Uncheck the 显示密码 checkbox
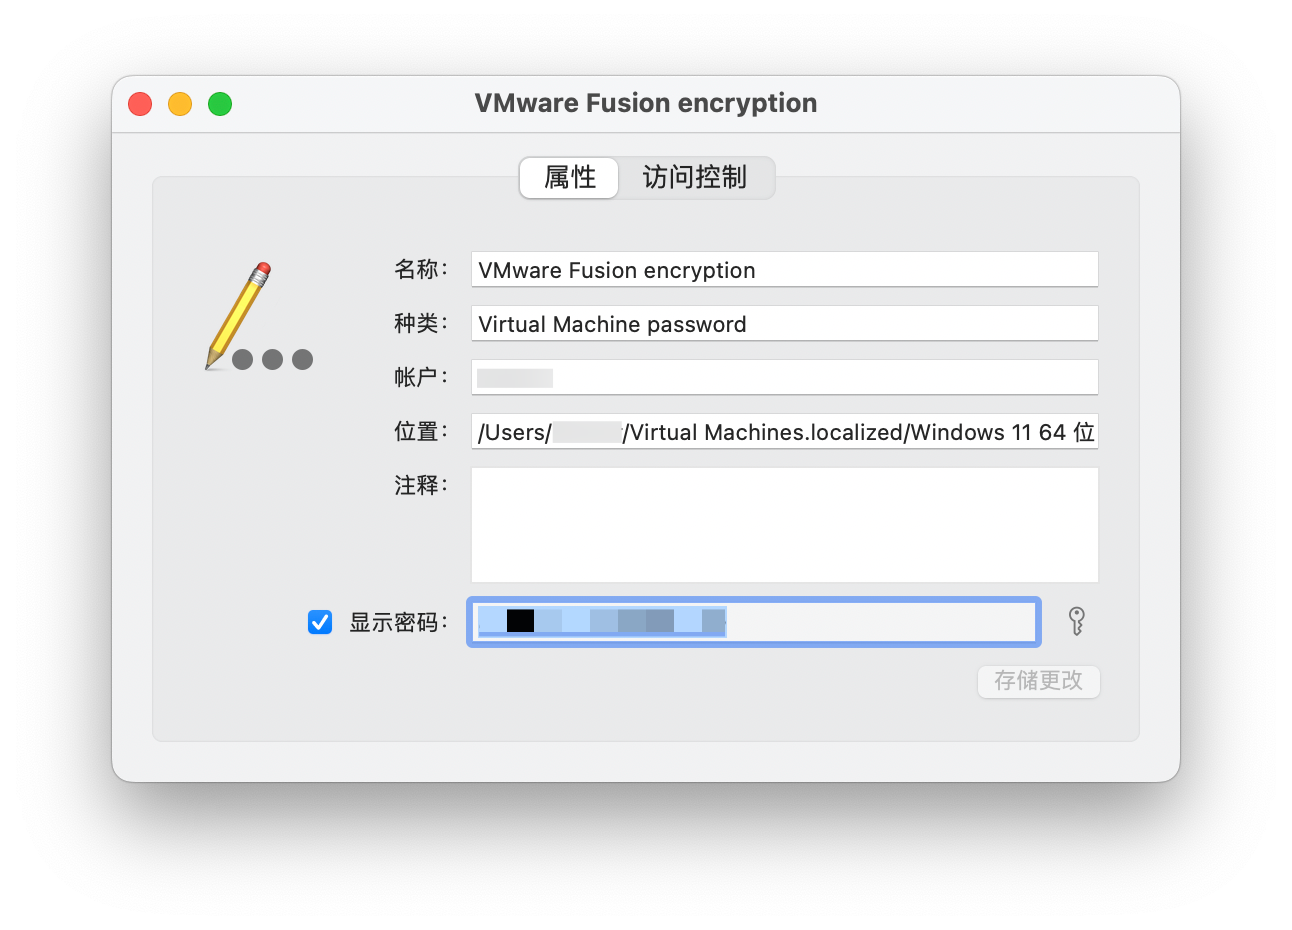1292x930 pixels. tap(320, 622)
